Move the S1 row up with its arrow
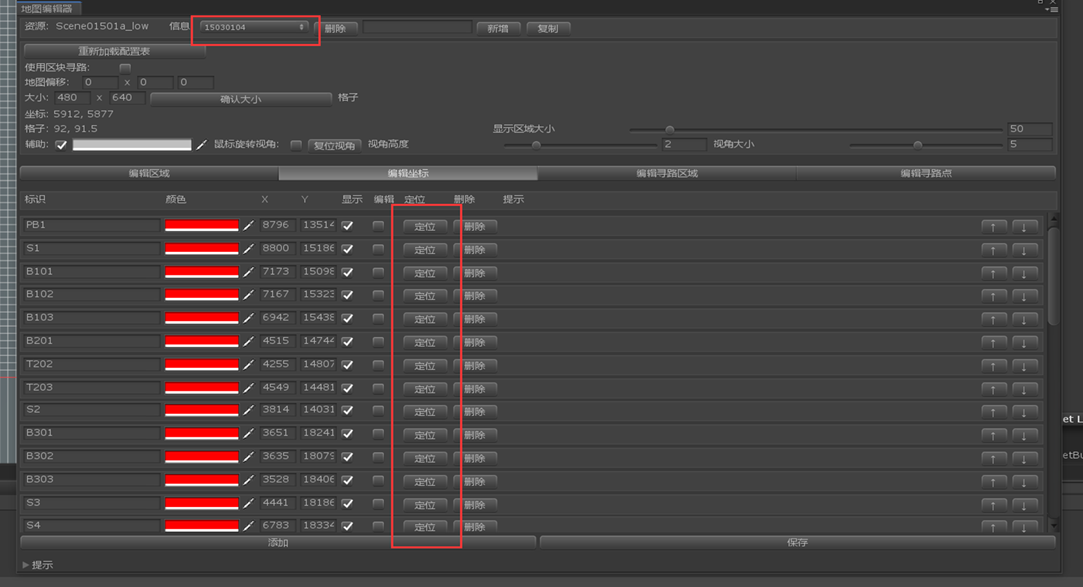This screenshot has width=1083, height=587. coord(993,250)
